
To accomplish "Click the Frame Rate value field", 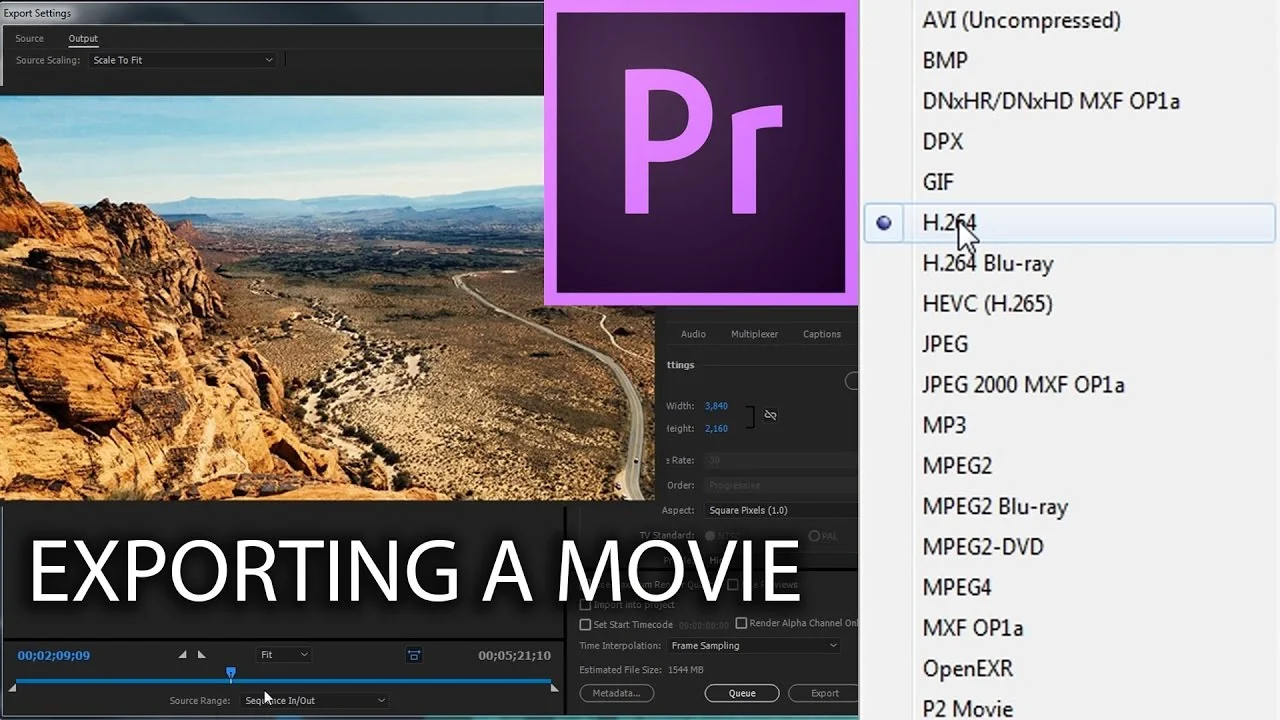I will tap(781, 460).
